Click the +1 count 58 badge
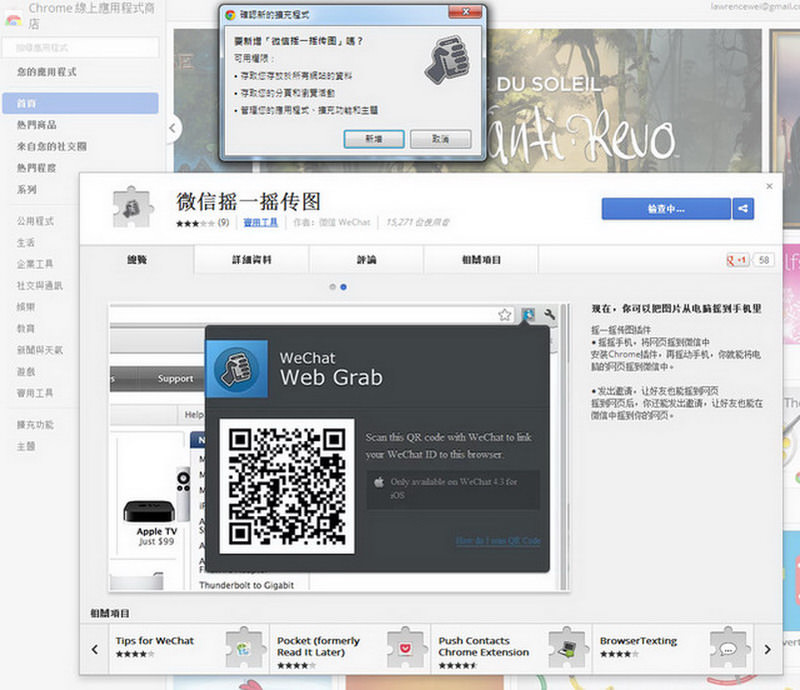The height and width of the screenshot is (690, 800). point(764,260)
